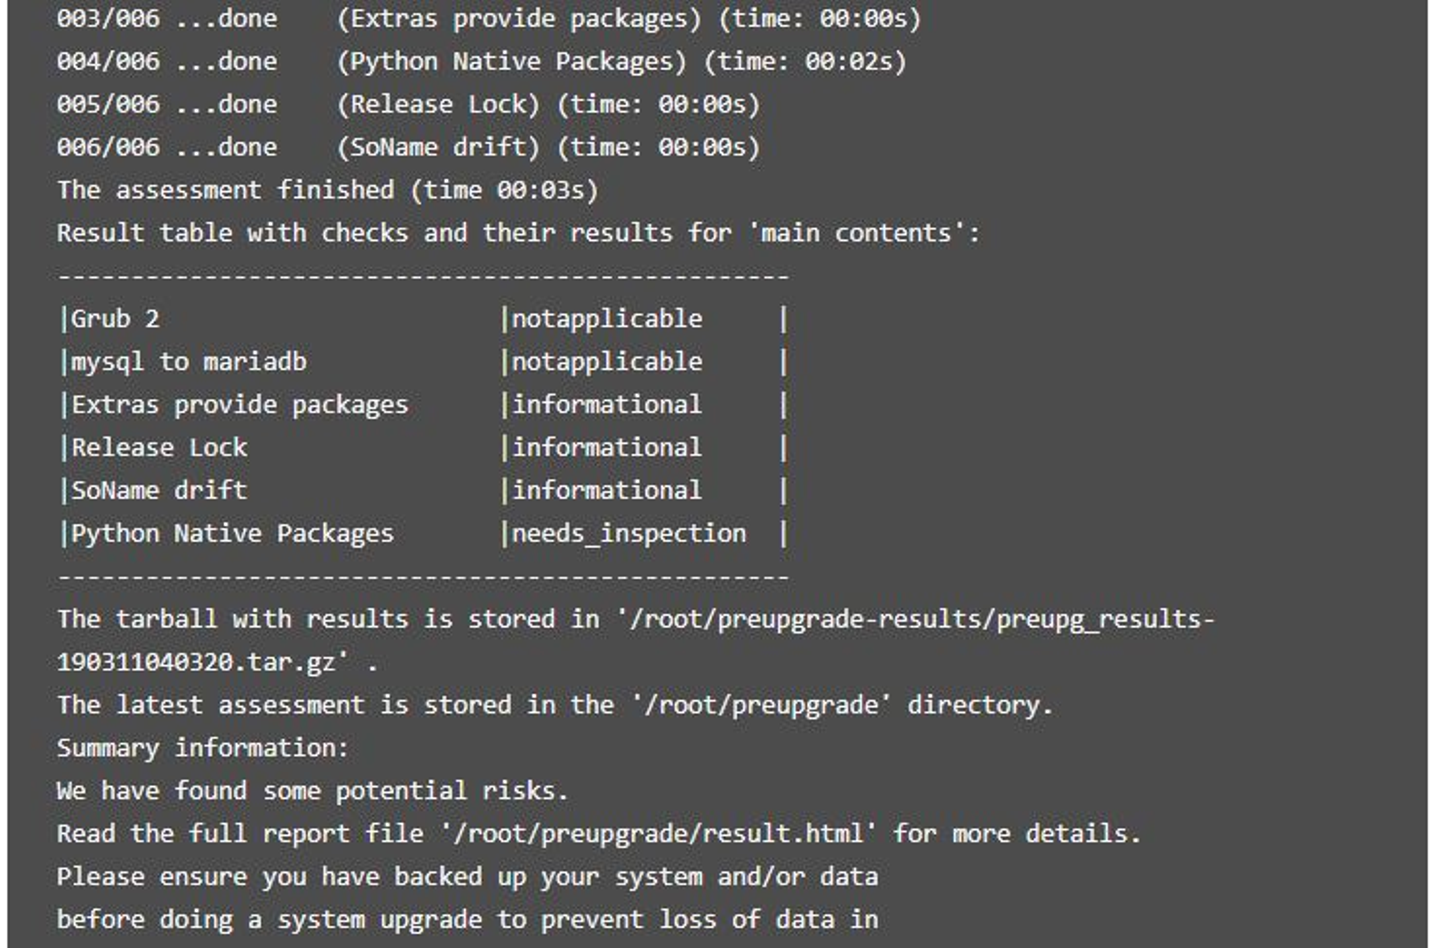The height and width of the screenshot is (948, 1440).
Task: Click the 'mysql to mariadb' check name
Action: tap(189, 362)
